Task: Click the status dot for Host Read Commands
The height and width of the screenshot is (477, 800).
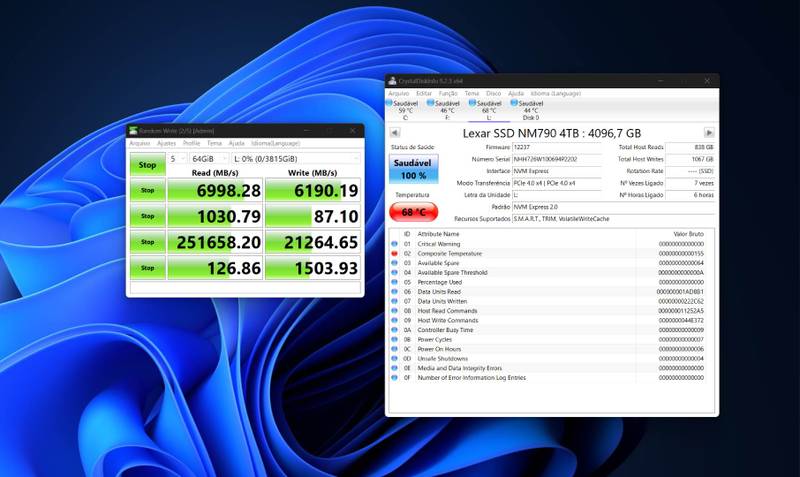Action: click(394, 311)
